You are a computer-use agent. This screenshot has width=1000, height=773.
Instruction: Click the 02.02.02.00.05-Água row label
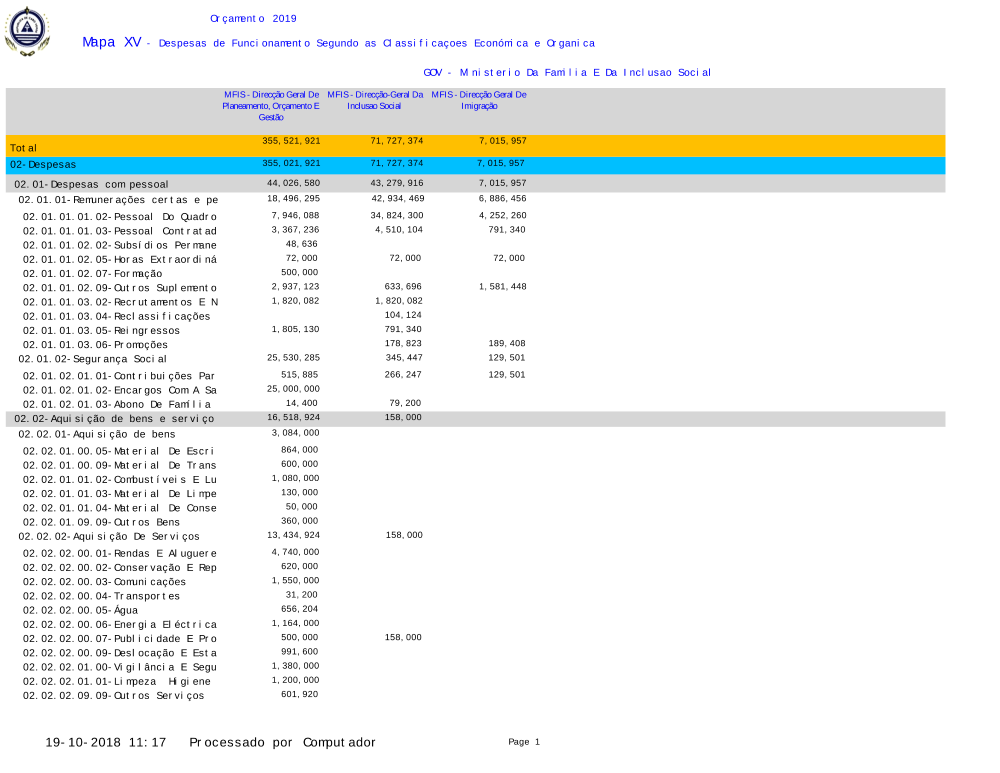click(x=81, y=610)
